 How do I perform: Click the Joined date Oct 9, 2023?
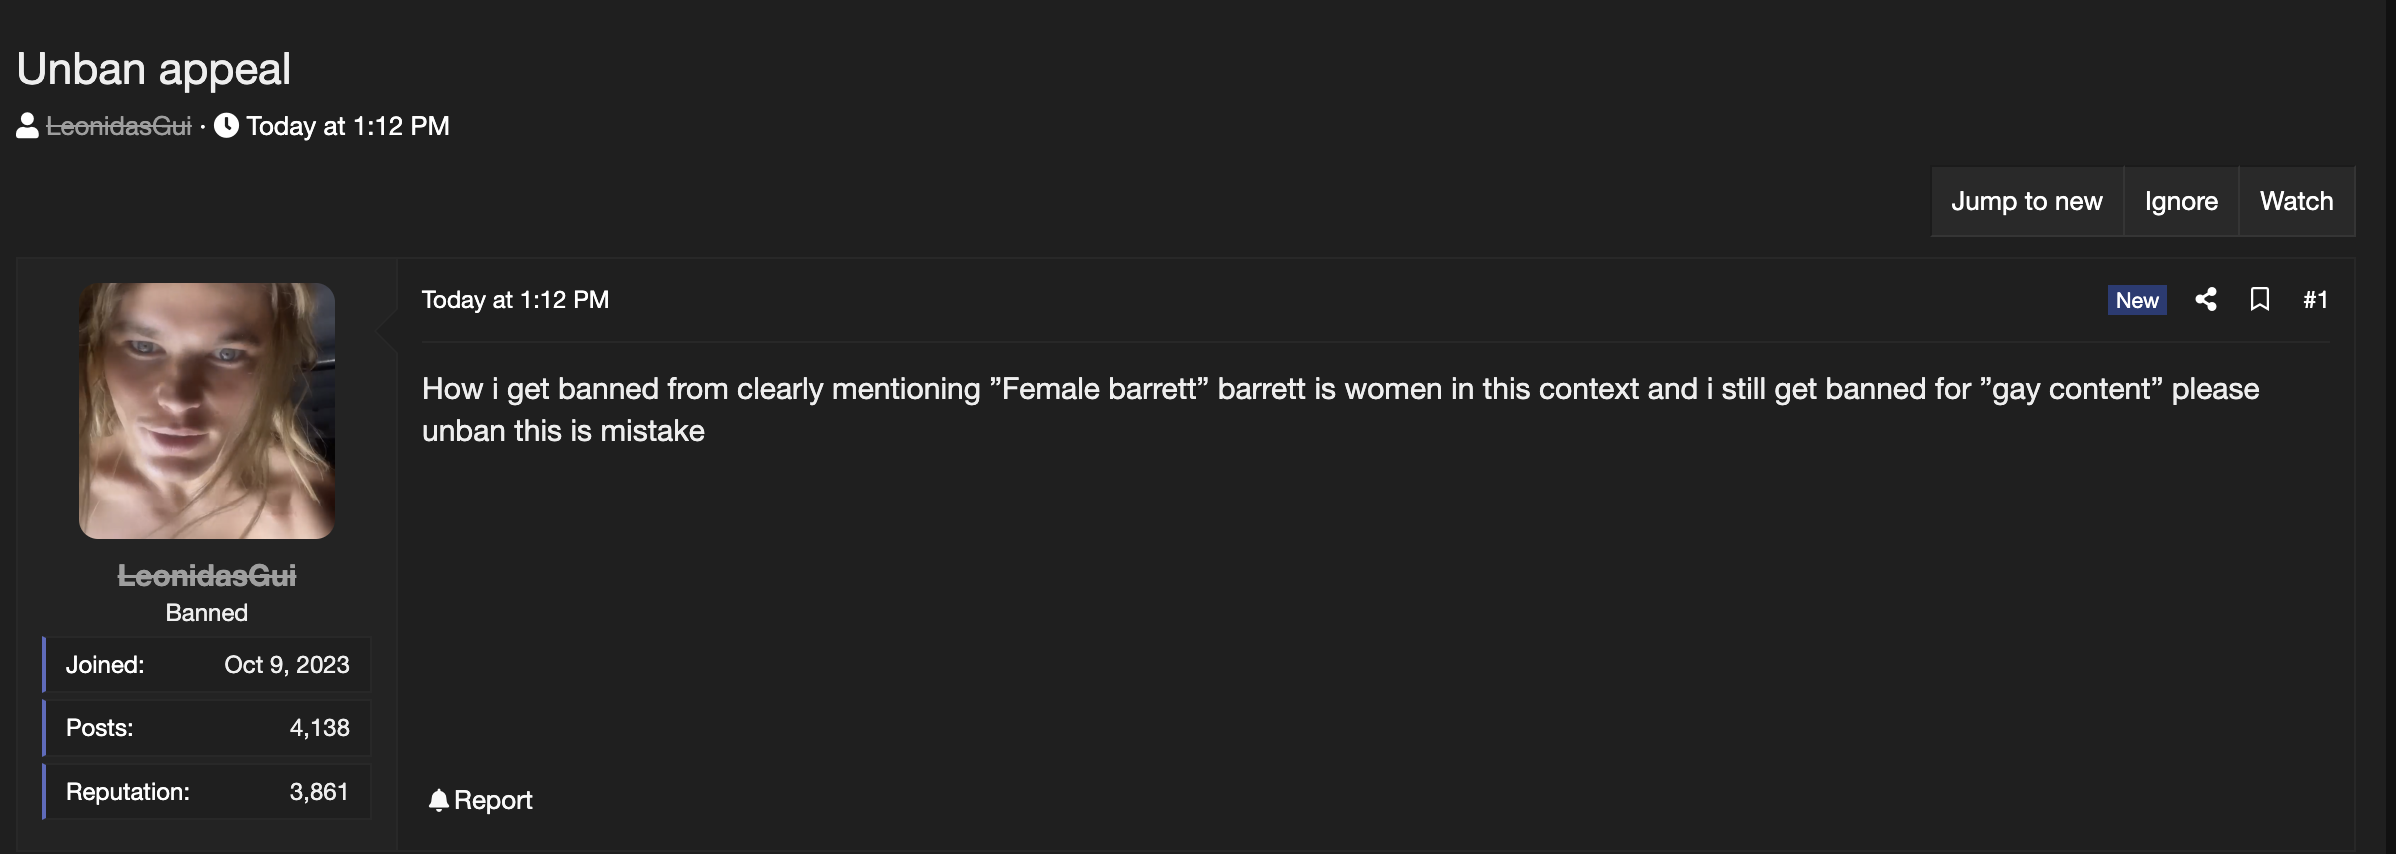pyautogui.click(x=287, y=665)
